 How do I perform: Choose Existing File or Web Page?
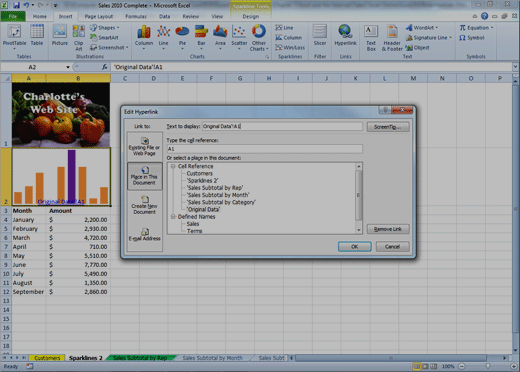(145, 147)
